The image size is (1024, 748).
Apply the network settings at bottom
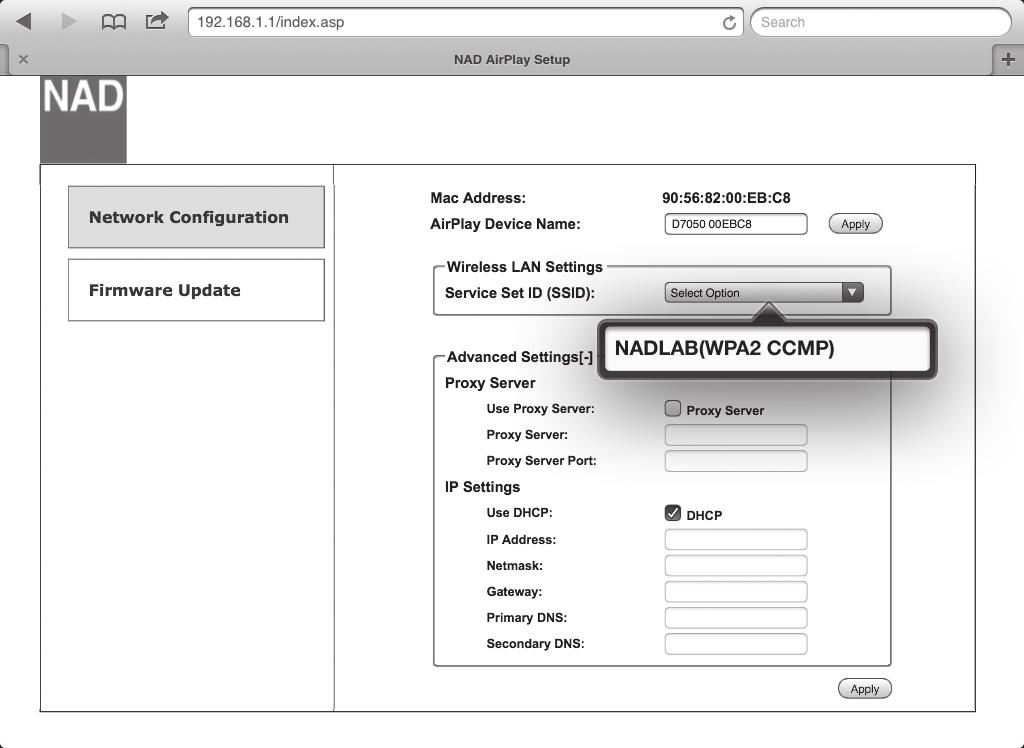click(x=865, y=689)
